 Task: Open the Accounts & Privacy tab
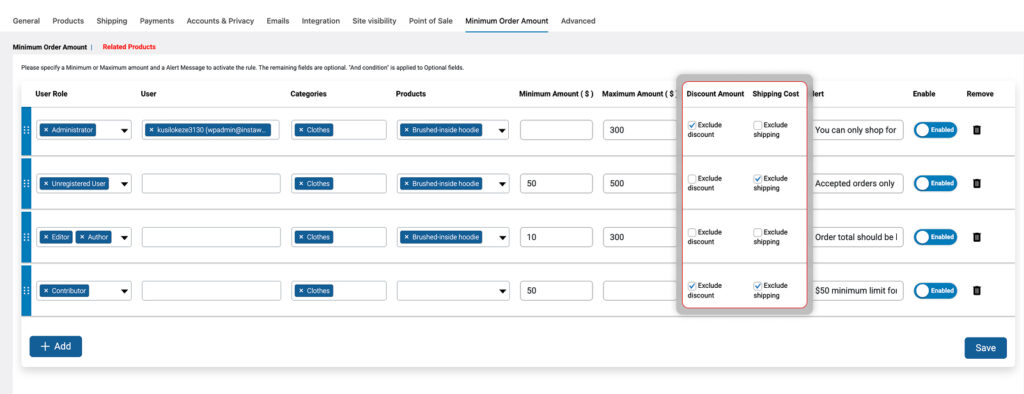point(220,21)
